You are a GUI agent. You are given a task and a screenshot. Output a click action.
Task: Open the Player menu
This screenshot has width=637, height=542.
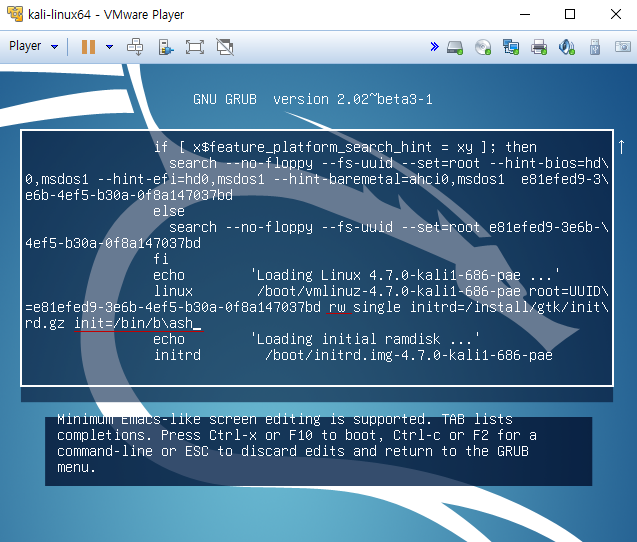click(x=33, y=46)
